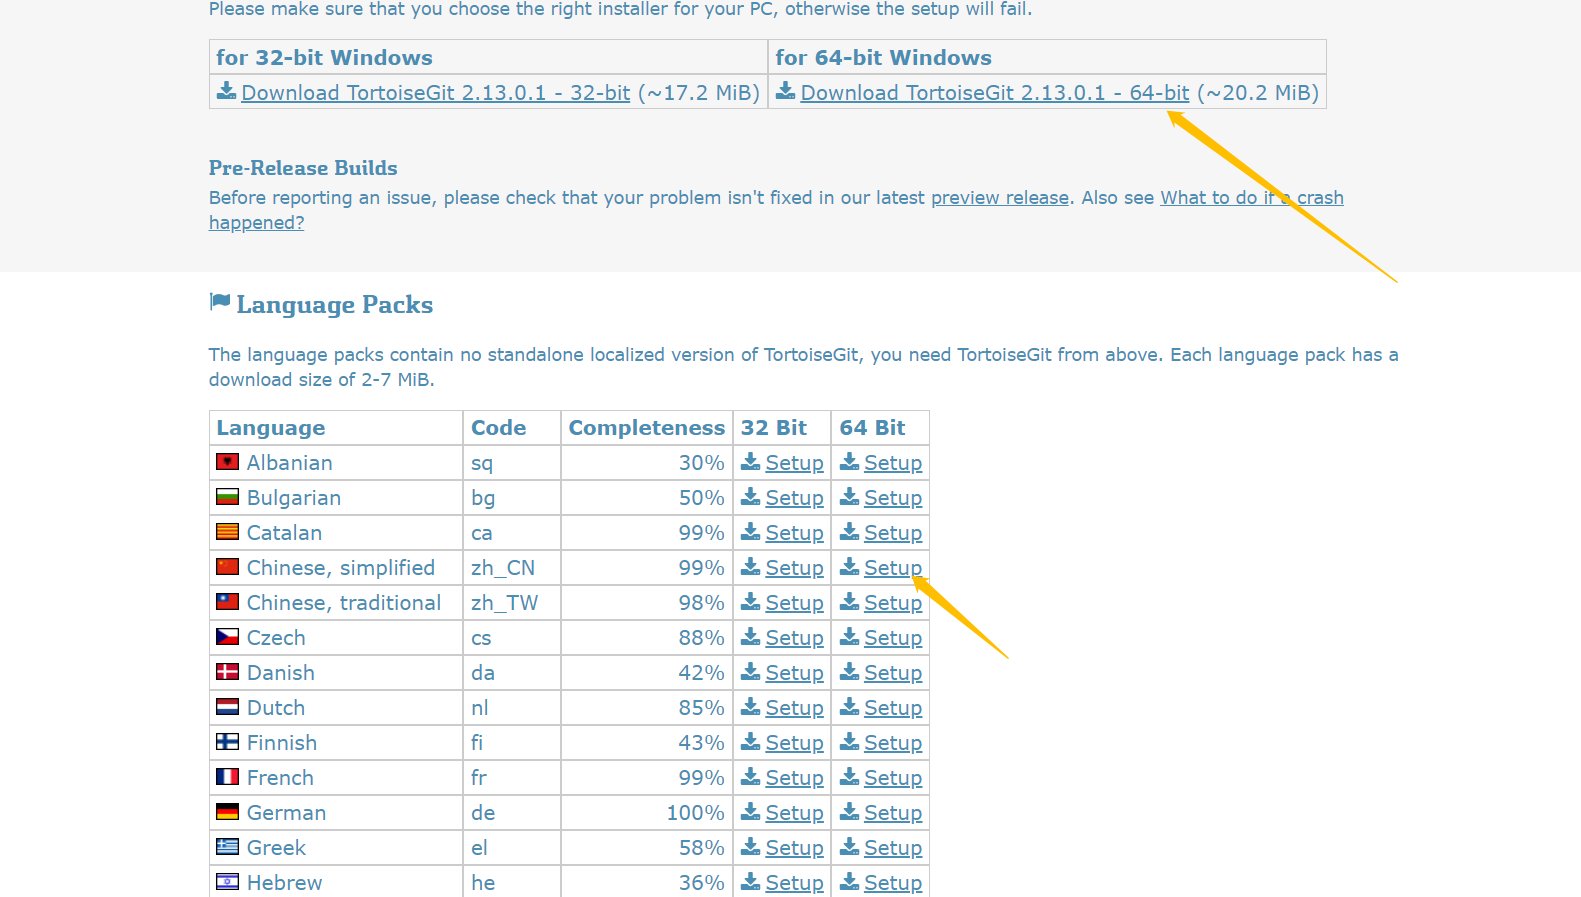
Task: Click the 'zh_TW' code cell
Action: 512,603
